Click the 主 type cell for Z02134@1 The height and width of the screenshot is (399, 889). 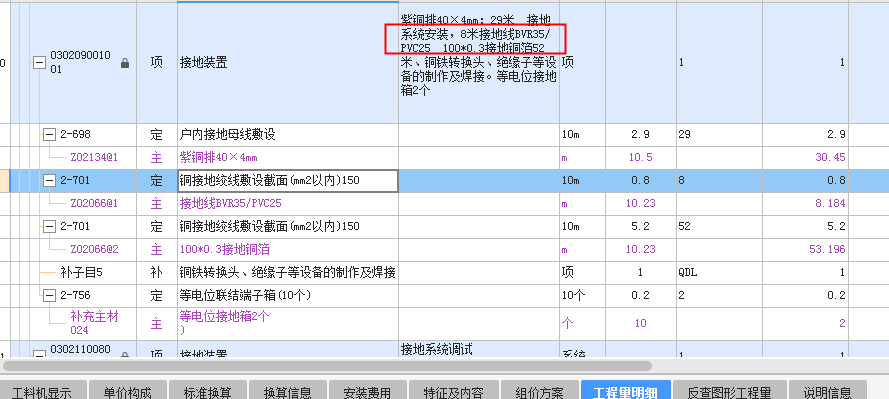(157, 158)
